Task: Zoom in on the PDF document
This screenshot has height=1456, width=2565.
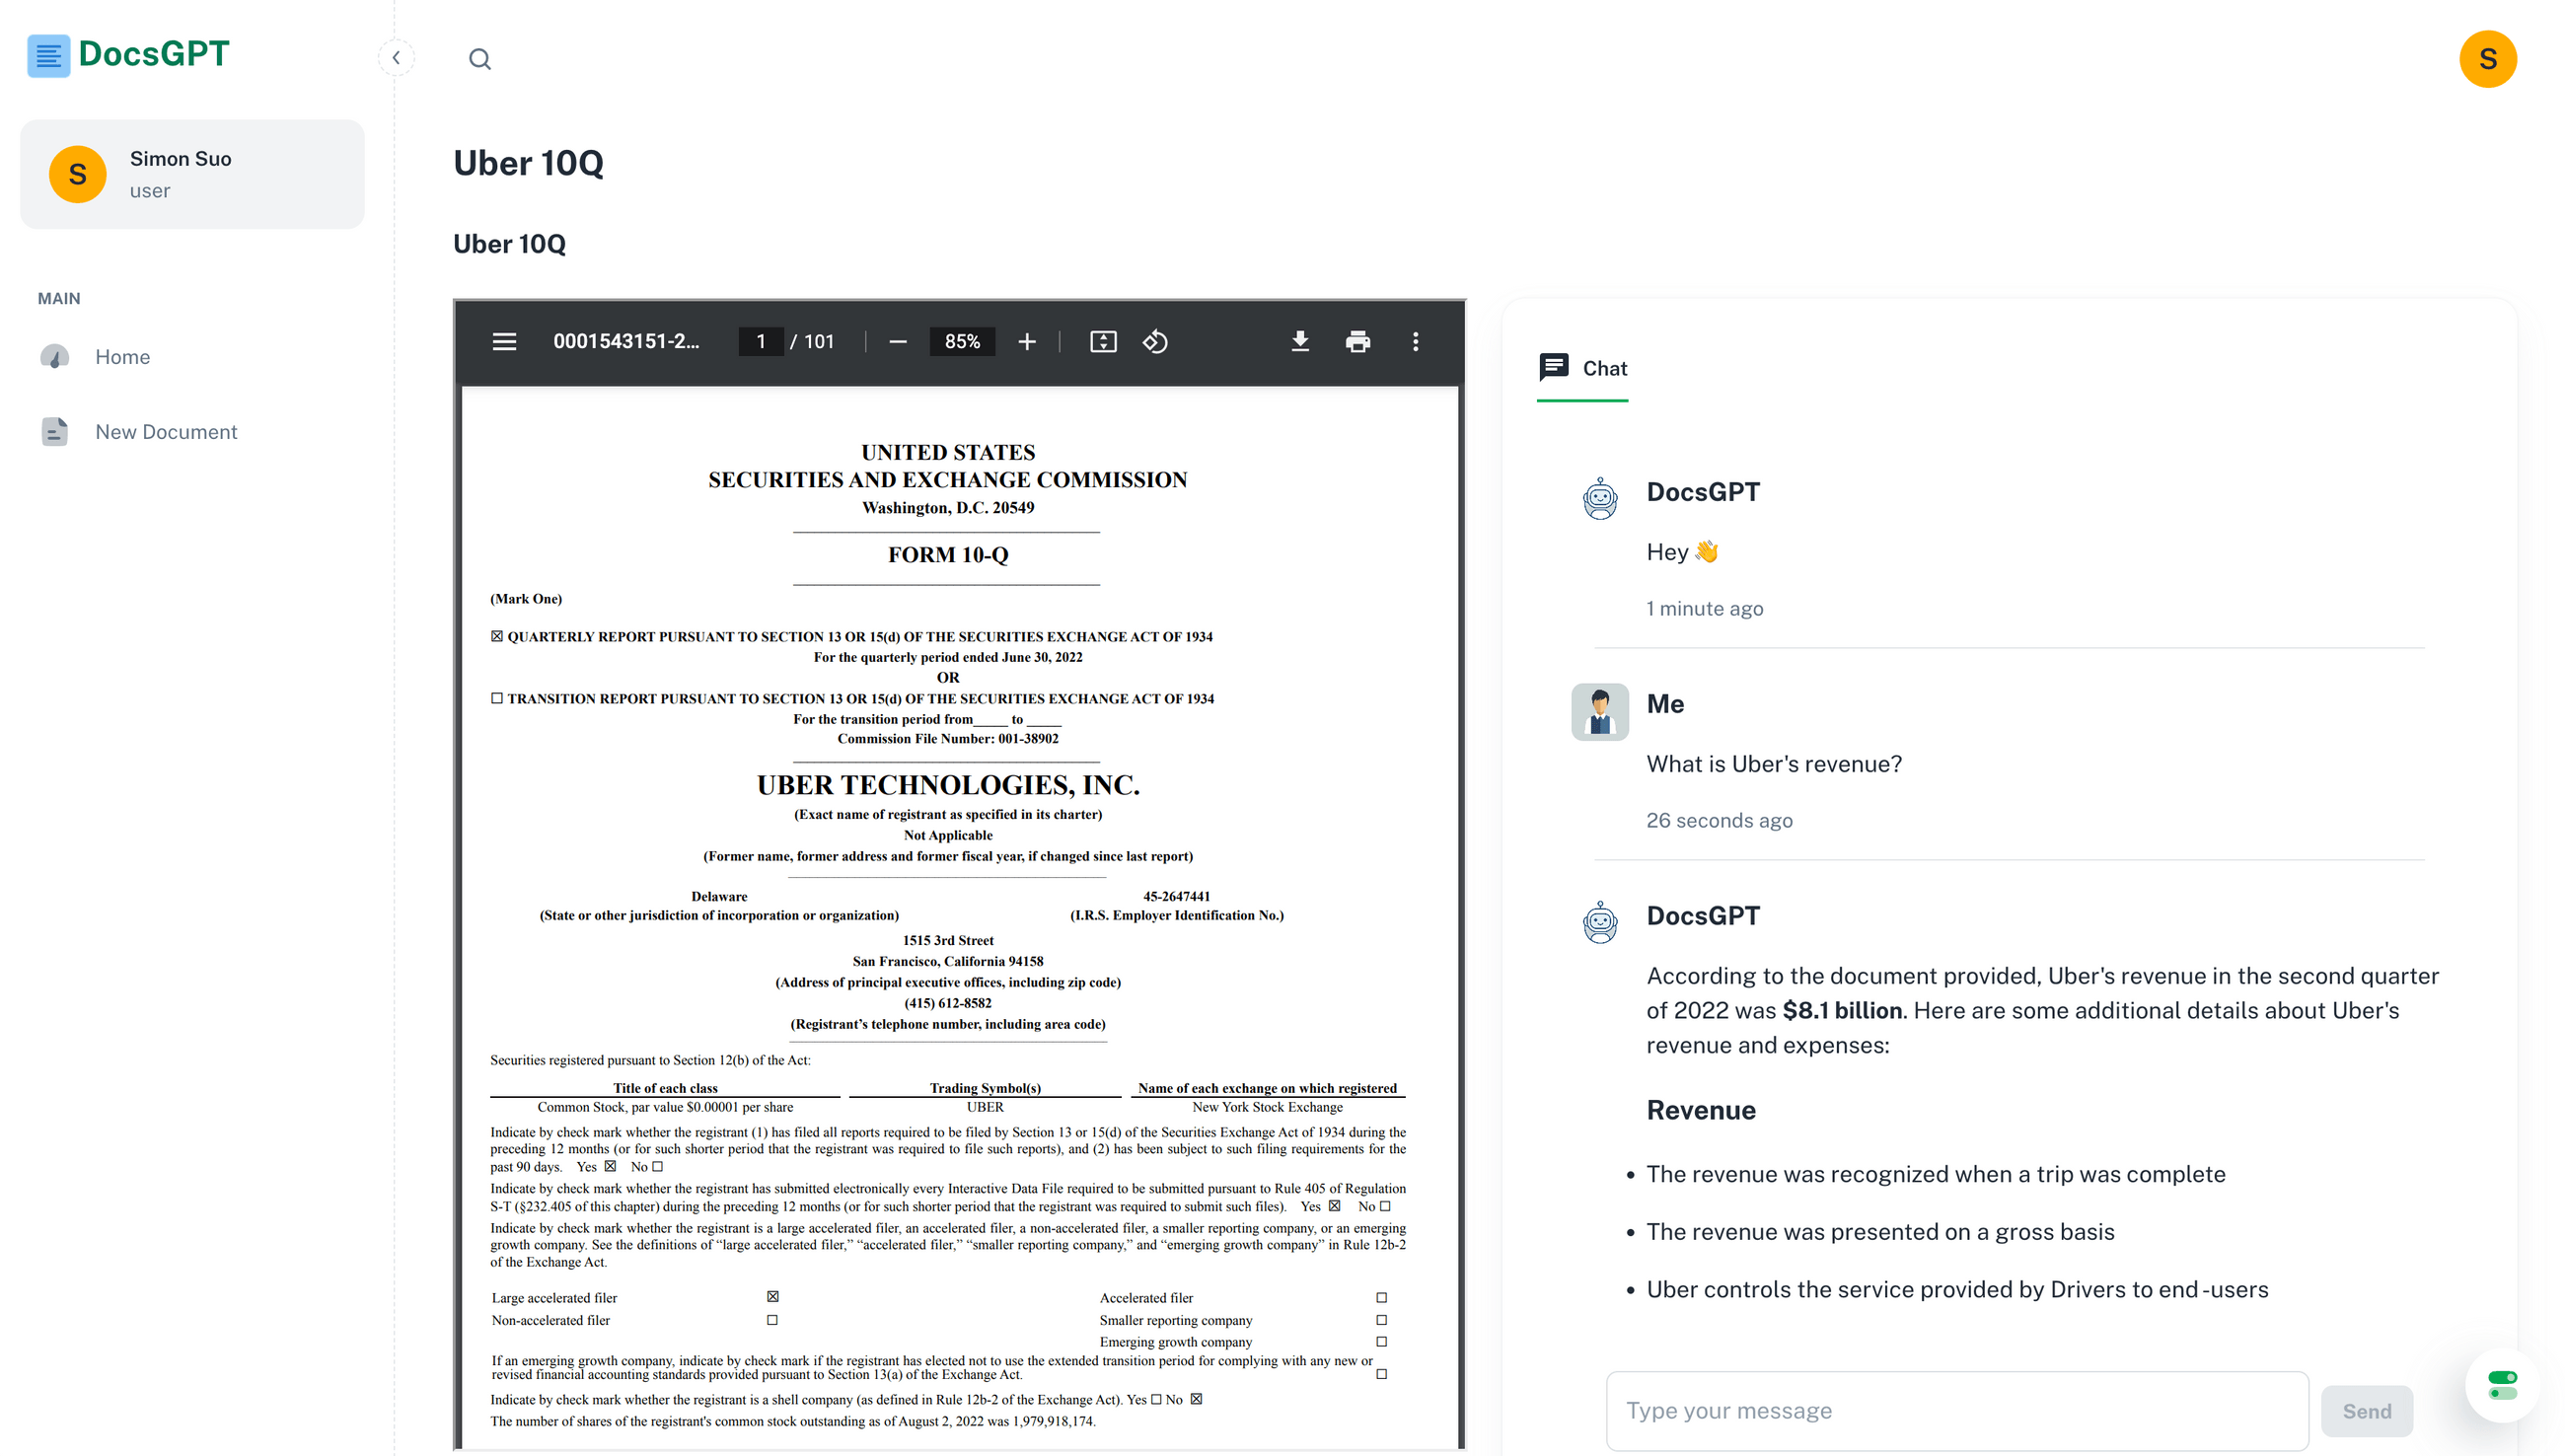Action: tap(1027, 341)
